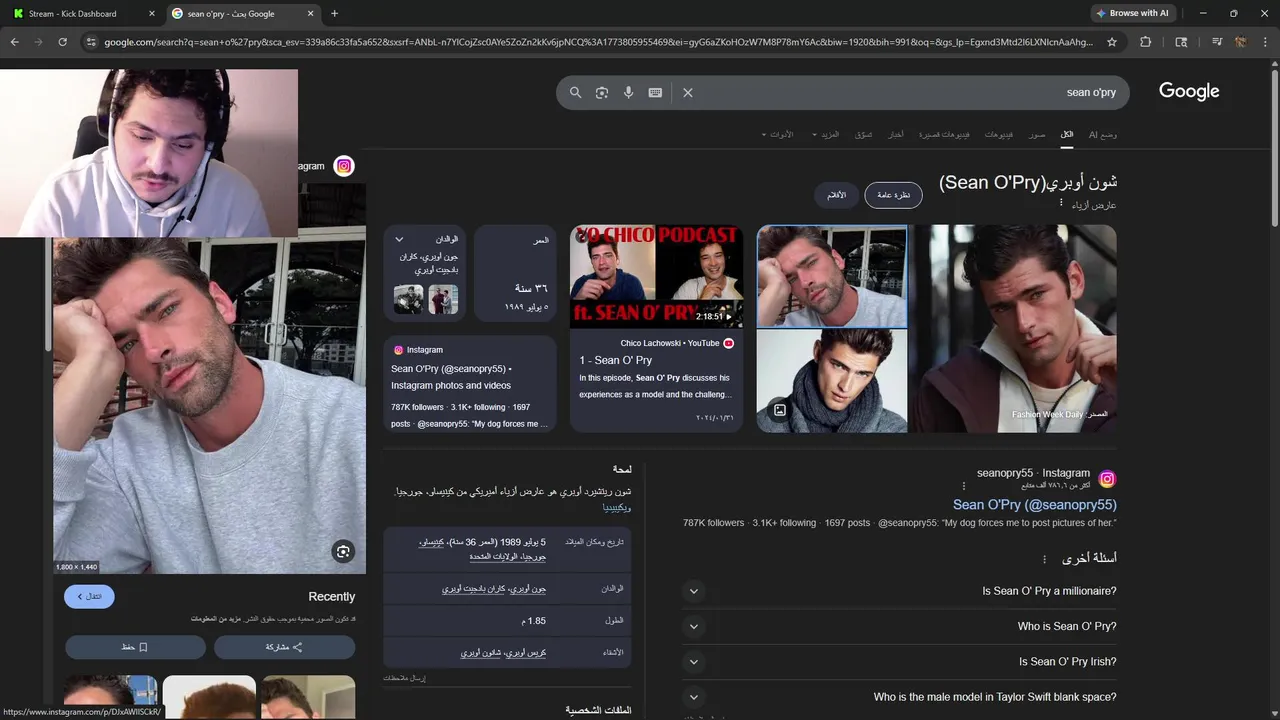Viewport: 1280px width, 720px height.
Task: Switch to the فيديوهات videos tab
Action: pos(998,134)
